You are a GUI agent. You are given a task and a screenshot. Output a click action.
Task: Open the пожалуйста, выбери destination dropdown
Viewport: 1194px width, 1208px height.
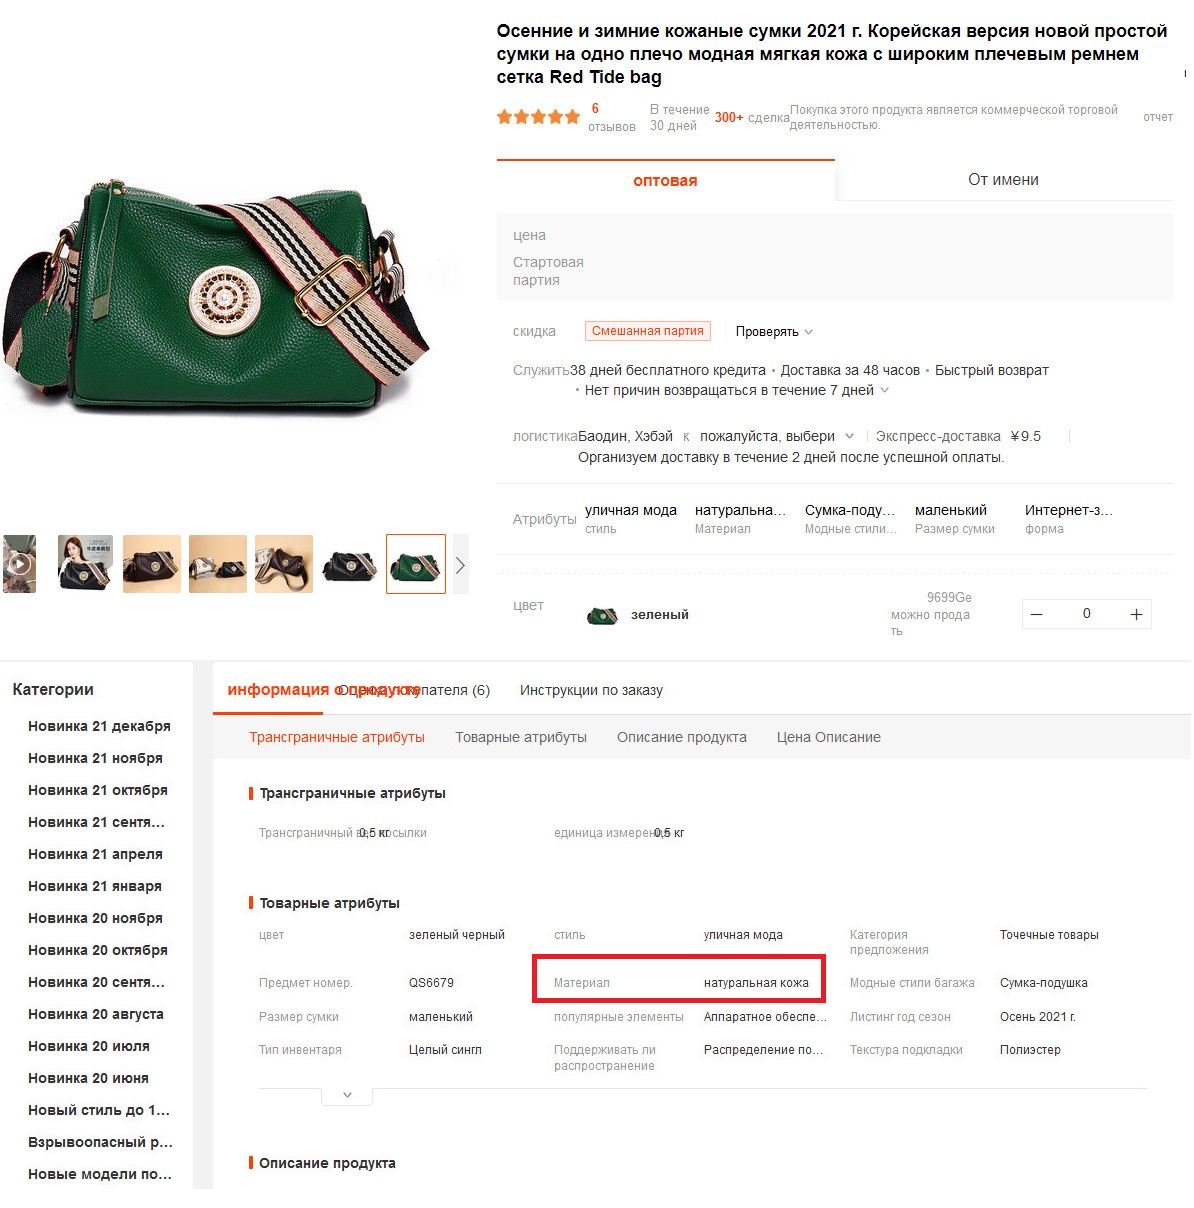tap(777, 436)
